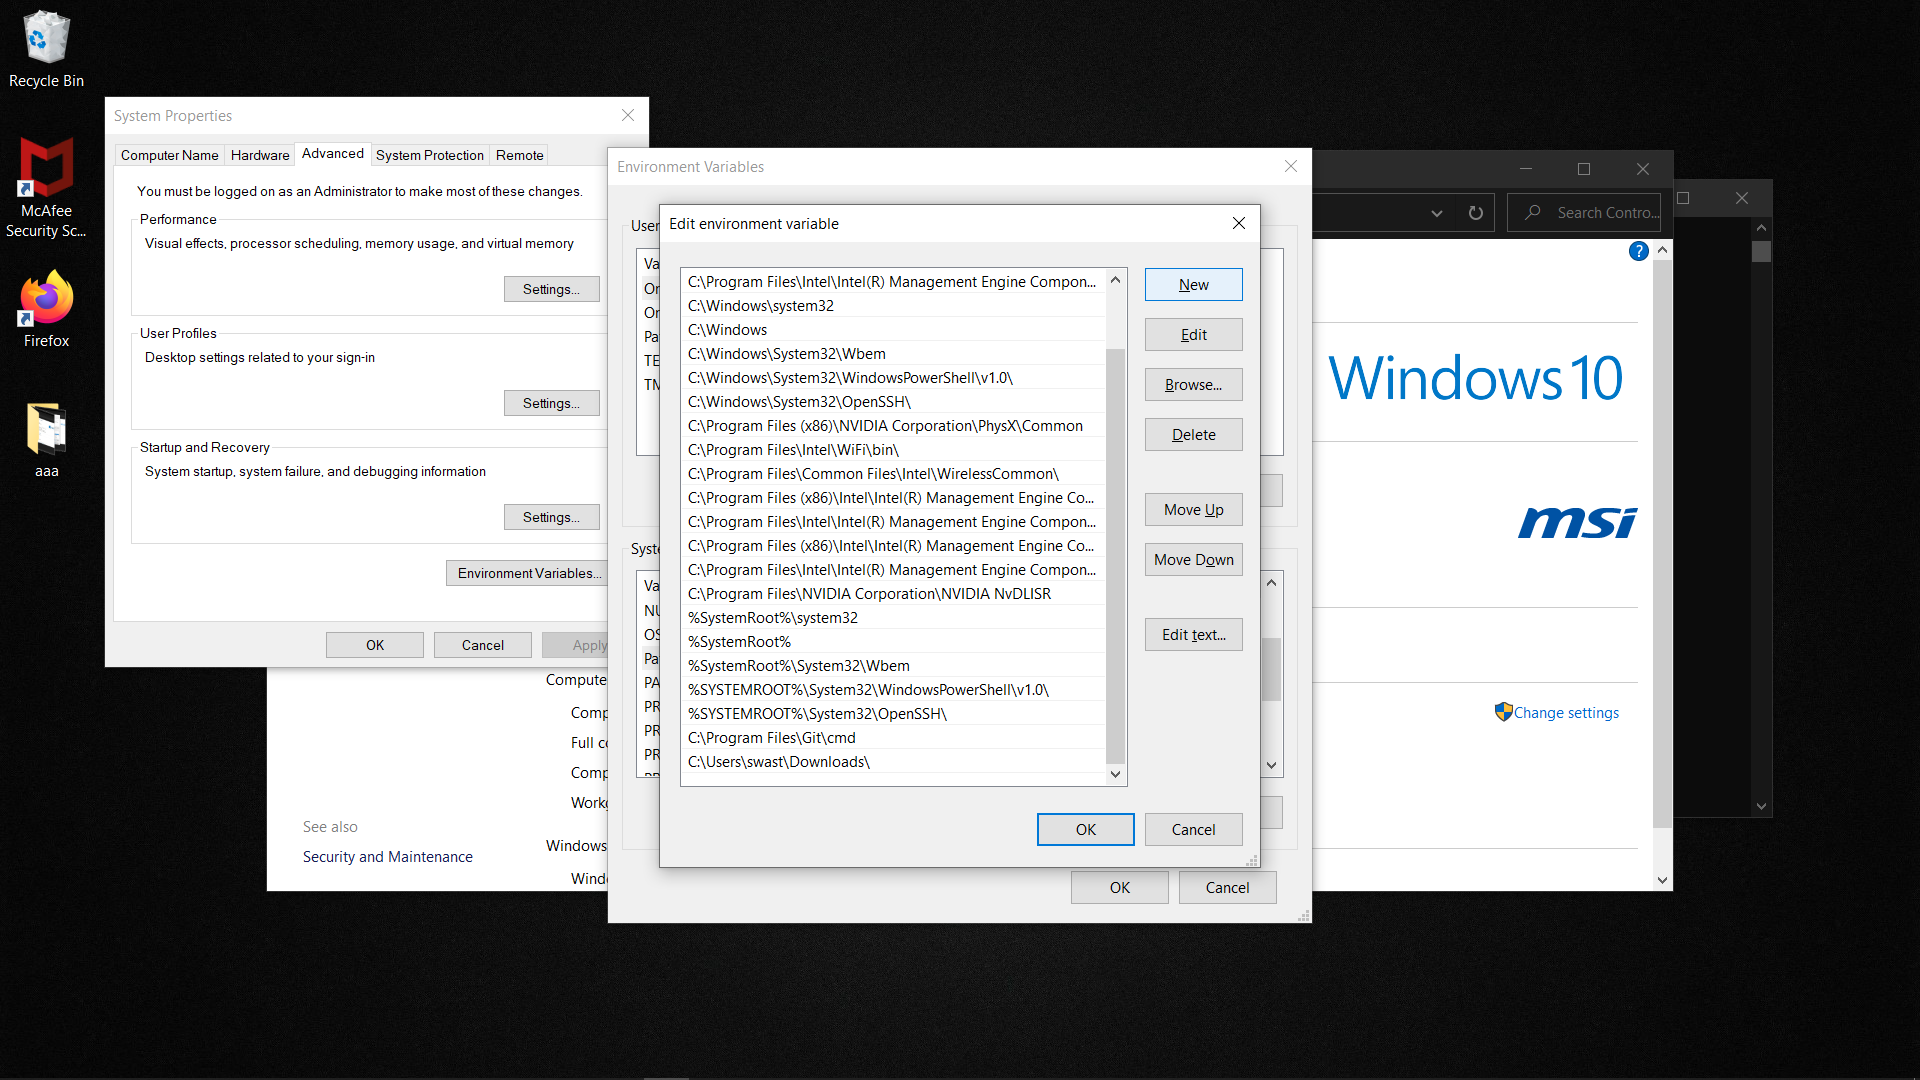Click the blue help question mark icon

(x=1638, y=251)
